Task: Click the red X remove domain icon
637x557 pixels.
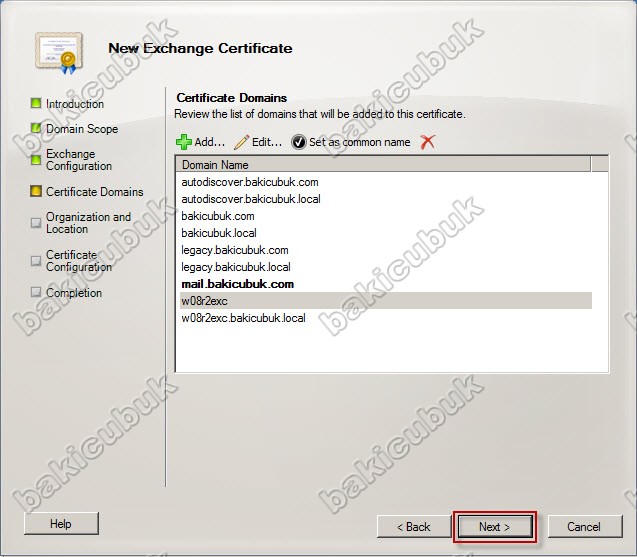Action: pyautogui.click(x=428, y=142)
